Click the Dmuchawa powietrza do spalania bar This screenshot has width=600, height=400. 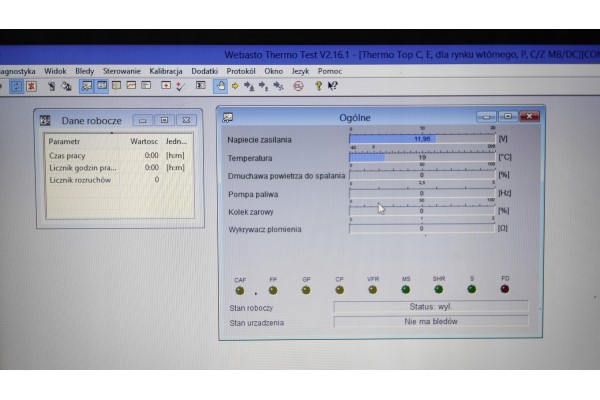tap(422, 175)
